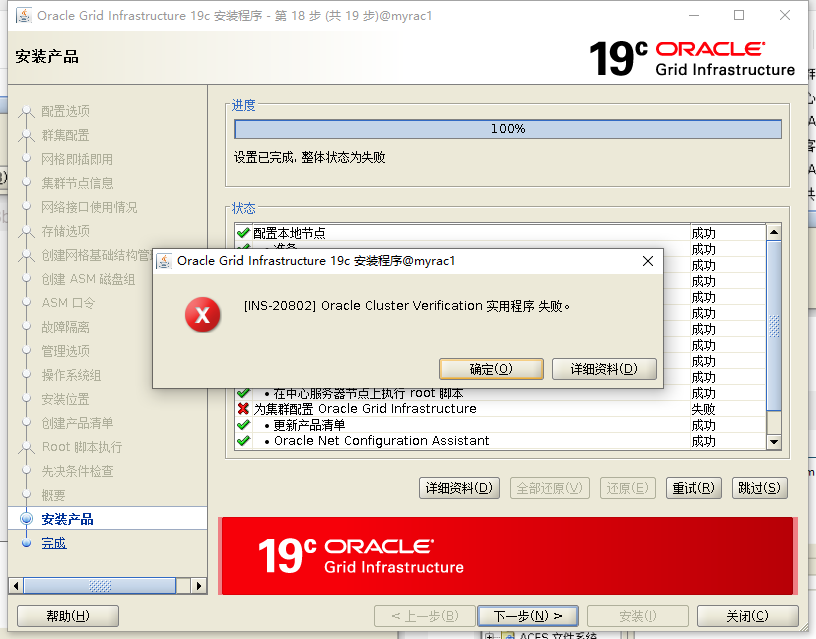Minimize the installer window

(694, 15)
